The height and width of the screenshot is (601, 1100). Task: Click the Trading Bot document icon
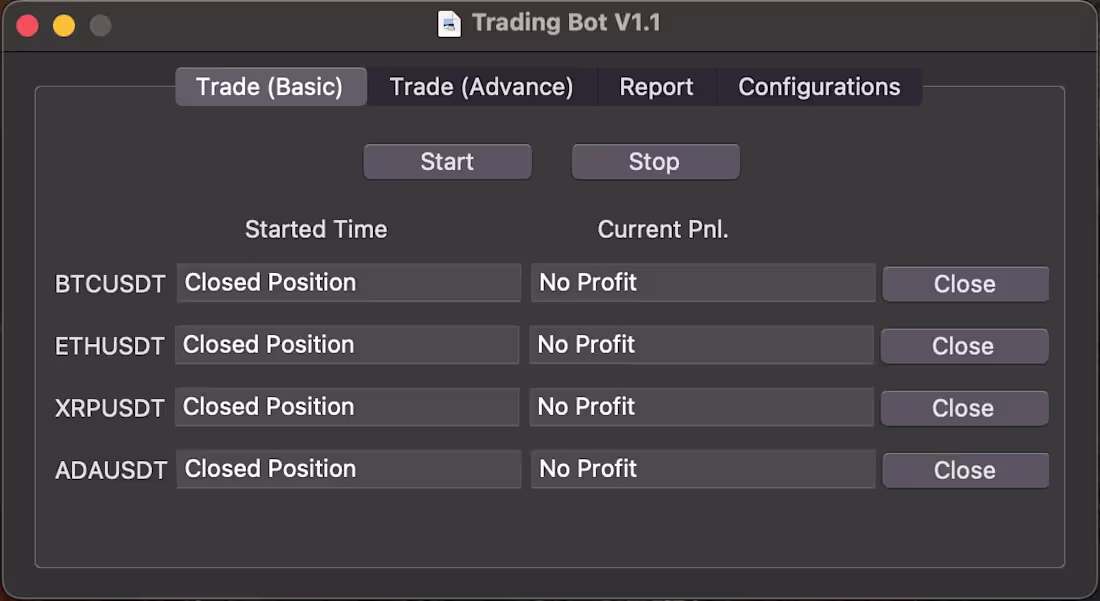450,22
